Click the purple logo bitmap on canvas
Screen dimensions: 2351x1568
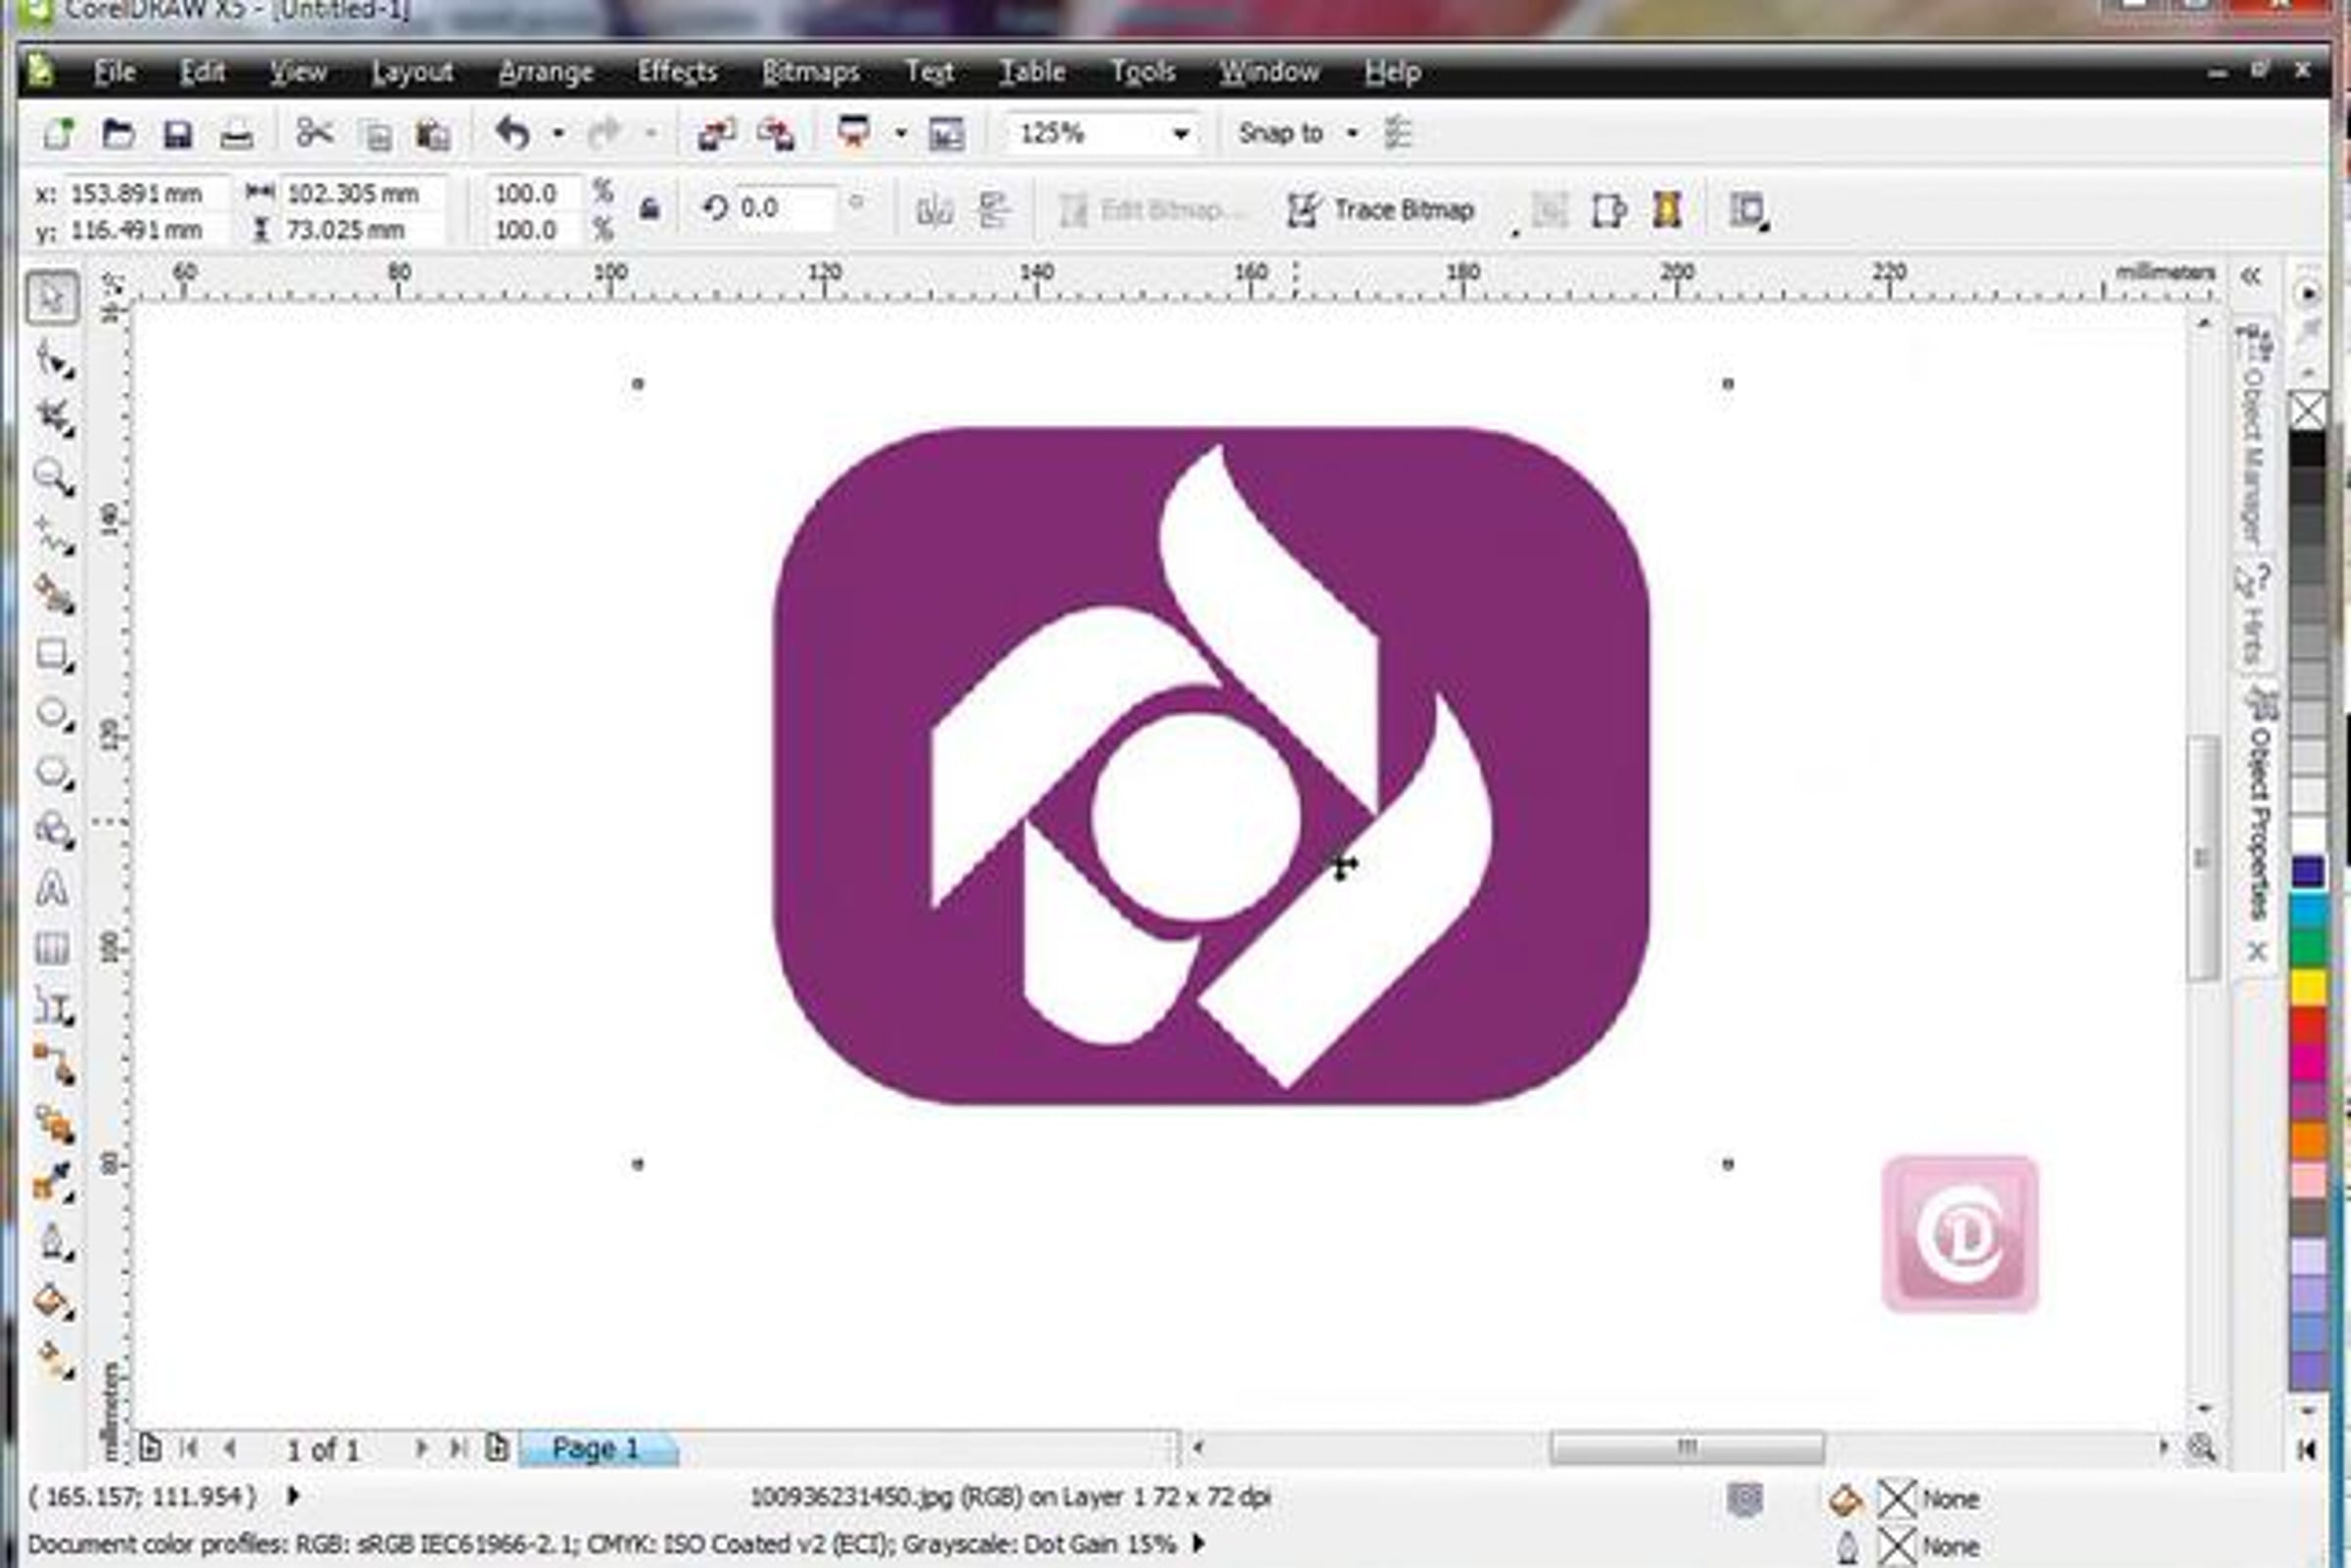(x=1211, y=766)
